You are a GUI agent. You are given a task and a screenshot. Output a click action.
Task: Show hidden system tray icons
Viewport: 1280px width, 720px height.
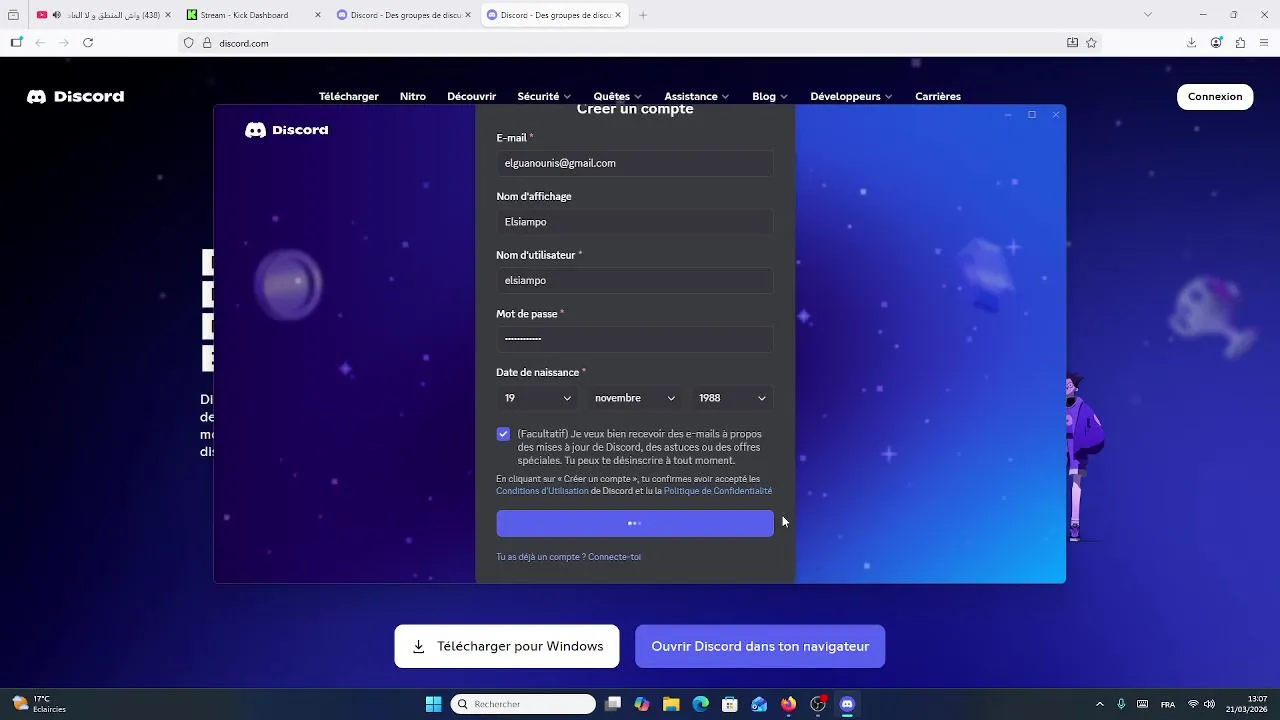point(1100,704)
